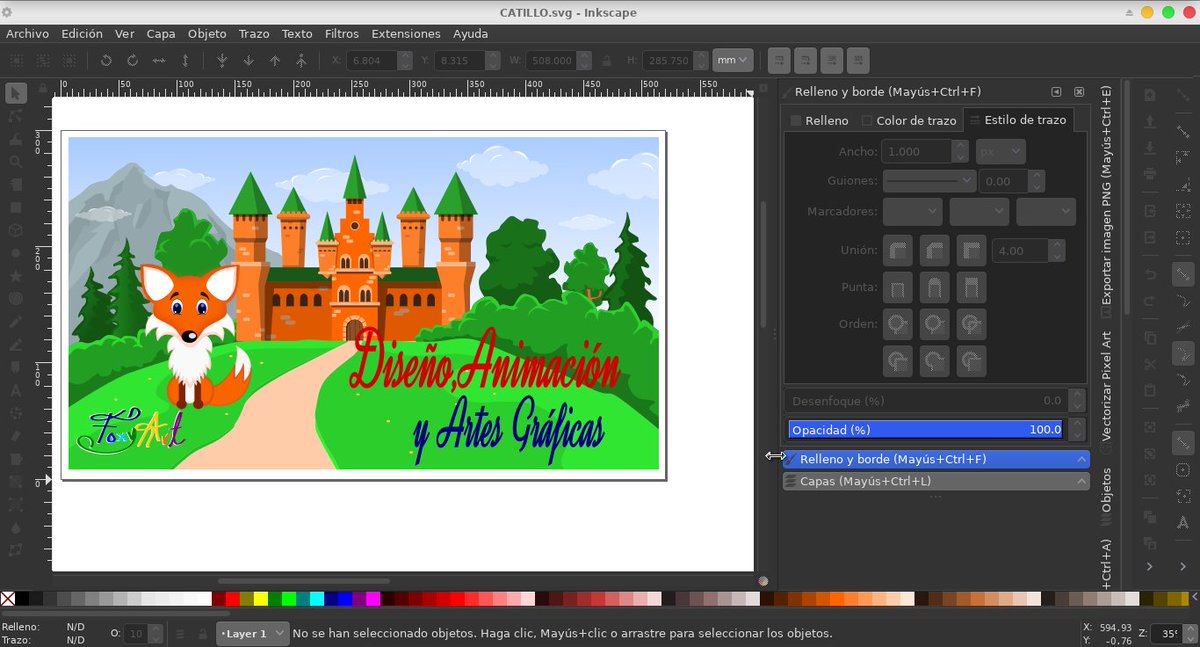Collapse the Relleno y borde panel bar

(x=936, y=459)
